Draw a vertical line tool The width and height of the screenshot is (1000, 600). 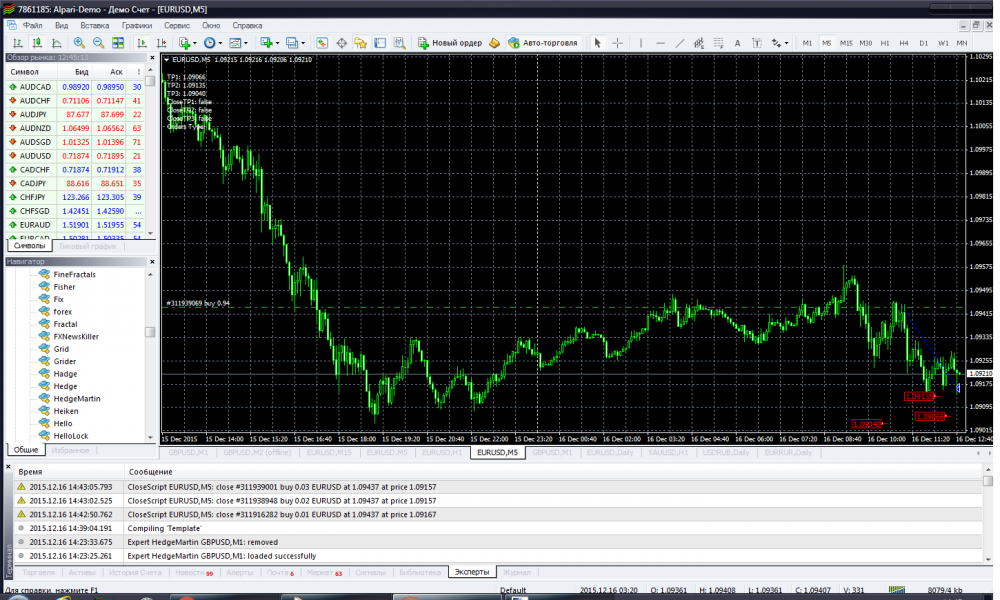click(x=641, y=43)
